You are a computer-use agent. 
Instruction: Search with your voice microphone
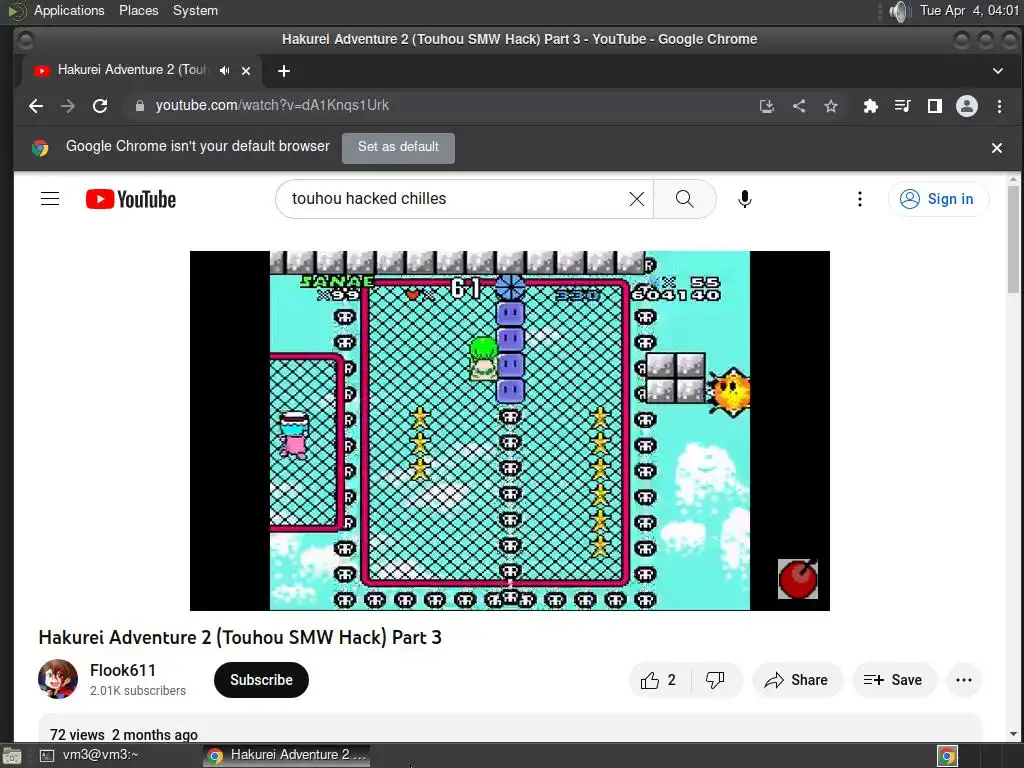pos(744,199)
